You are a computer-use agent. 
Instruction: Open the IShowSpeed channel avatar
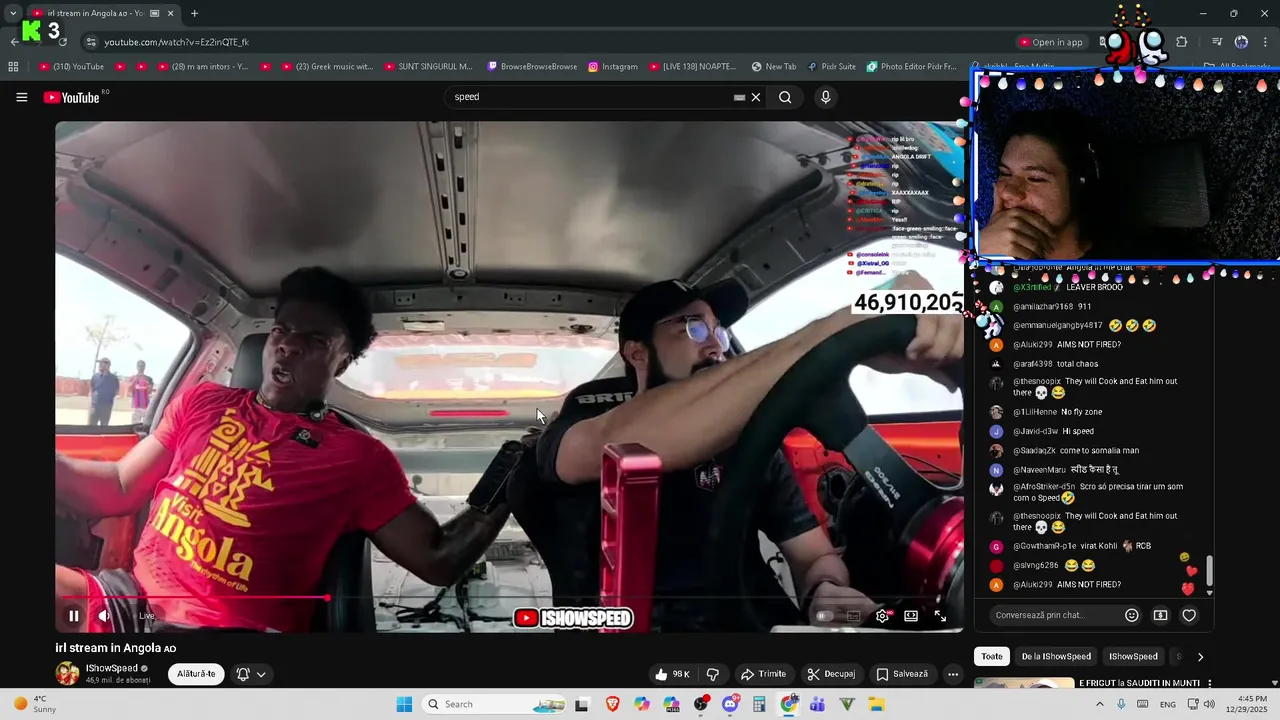[67, 673]
